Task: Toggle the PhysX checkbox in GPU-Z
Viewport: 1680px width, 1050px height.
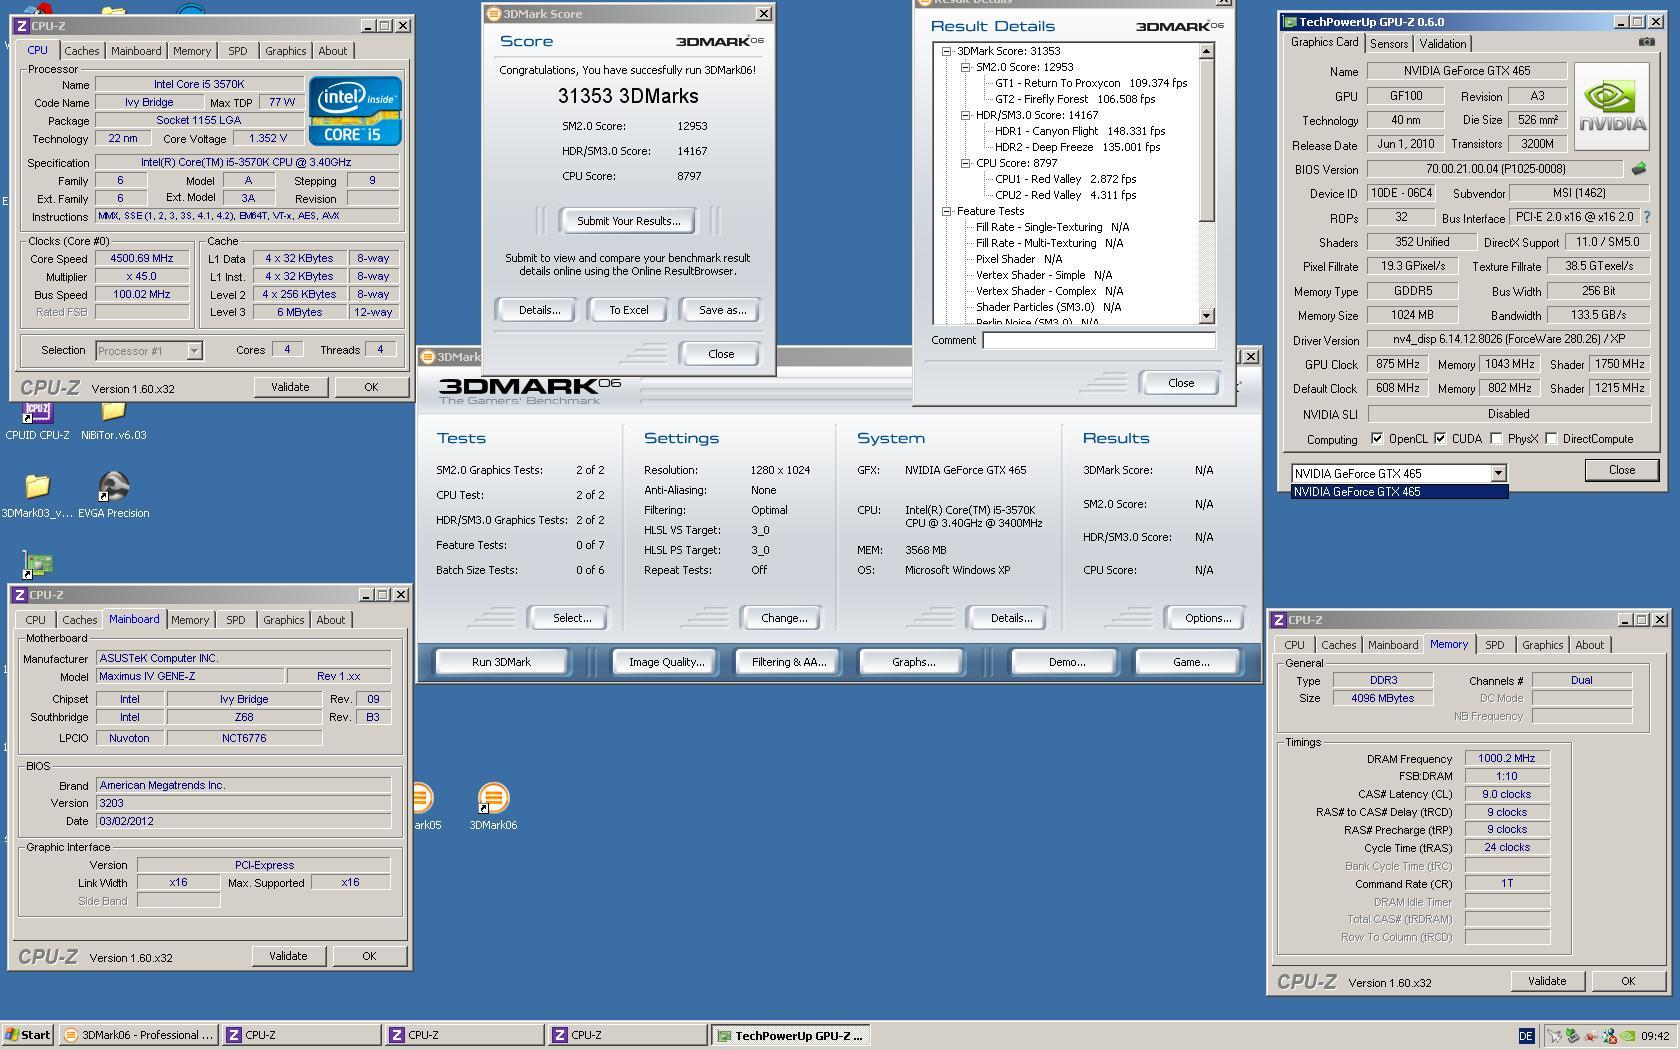Action: [1496, 439]
